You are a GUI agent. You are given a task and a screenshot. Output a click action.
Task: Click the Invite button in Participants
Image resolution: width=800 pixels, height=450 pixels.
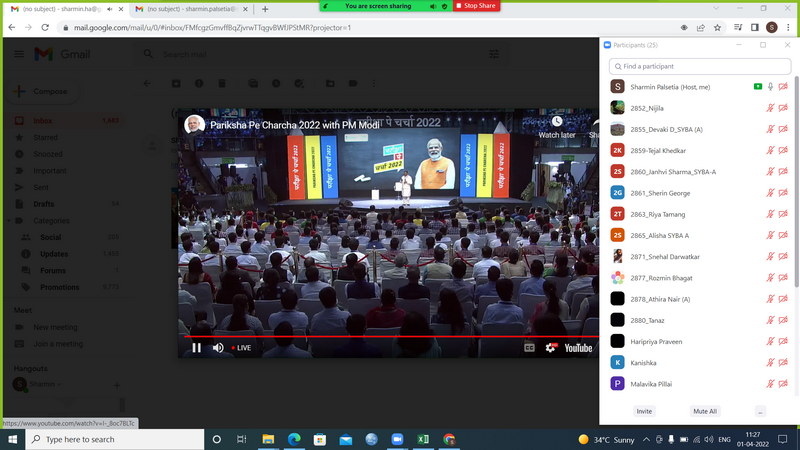644,411
